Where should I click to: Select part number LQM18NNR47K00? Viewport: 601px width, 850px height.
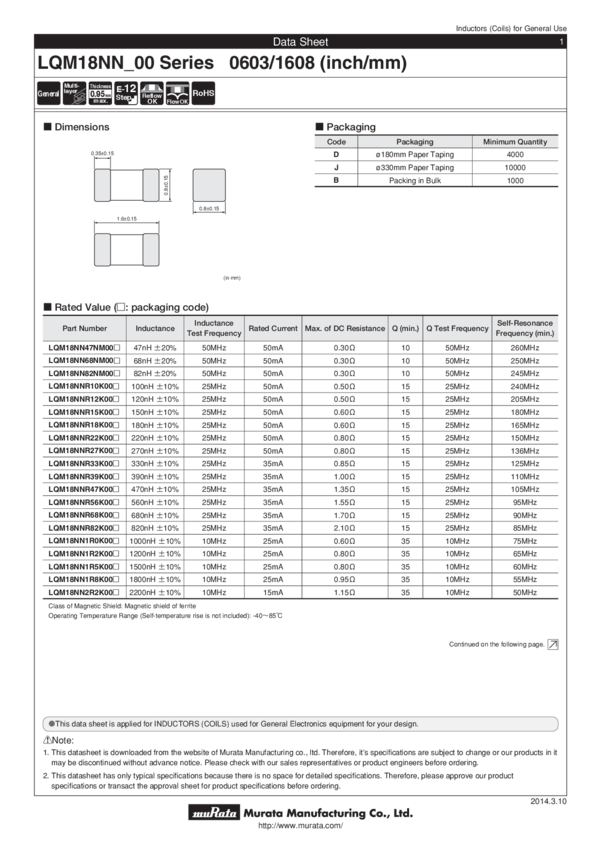(x=84, y=490)
